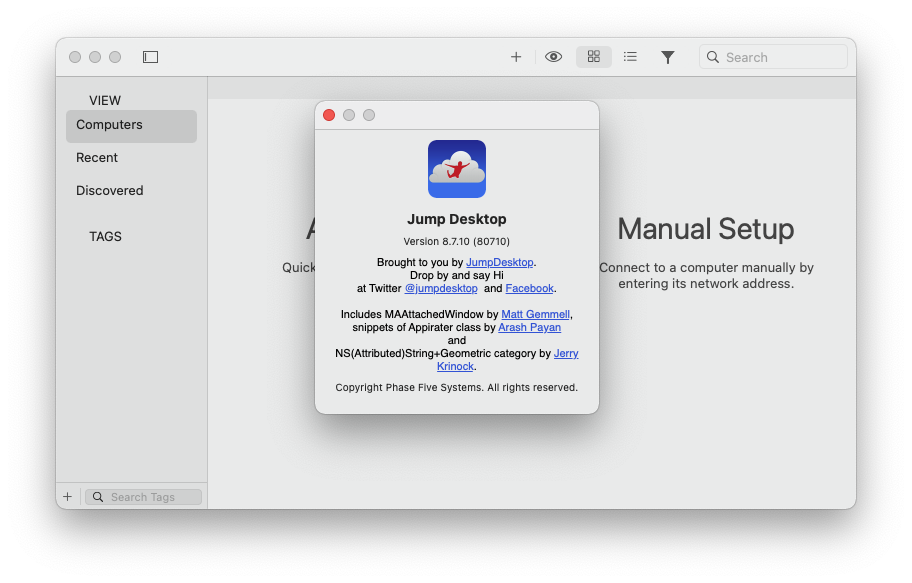Viewport: 912px width, 583px height.
Task: Open the Arash Payan link
Action: point(529,328)
